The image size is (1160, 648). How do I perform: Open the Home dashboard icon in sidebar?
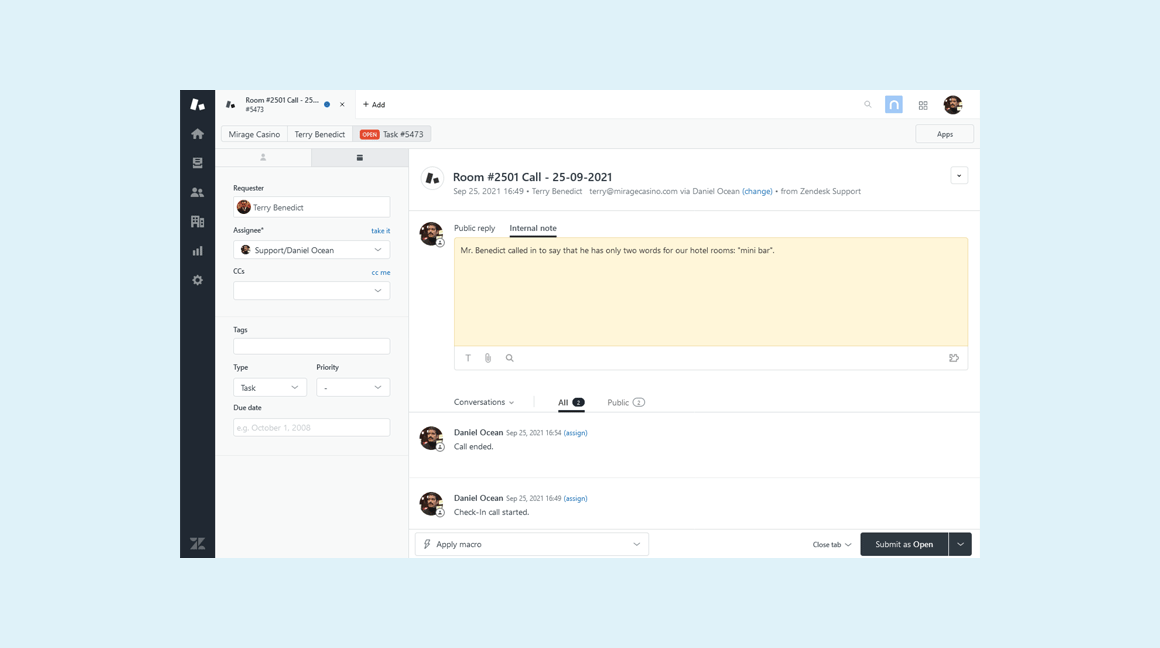pos(197,134)
